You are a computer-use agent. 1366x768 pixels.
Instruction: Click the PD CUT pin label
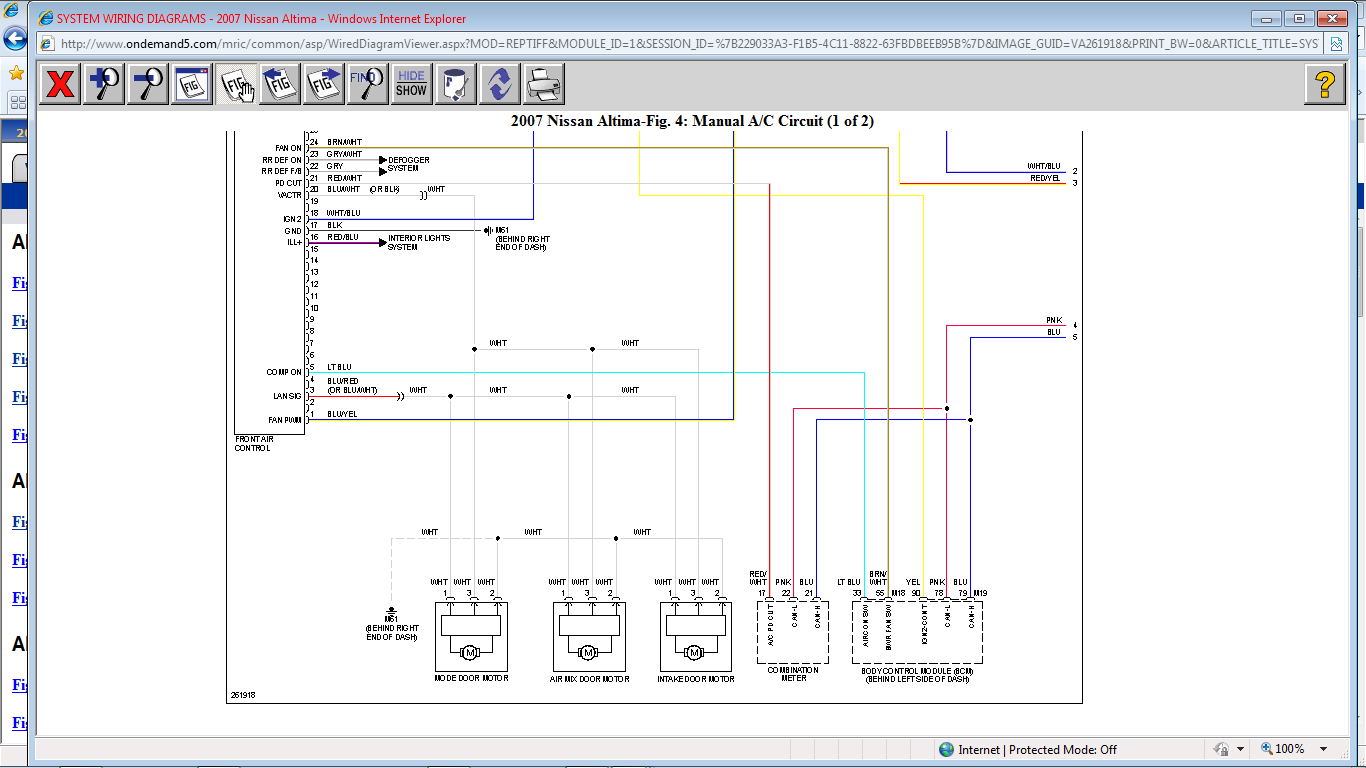288,183
